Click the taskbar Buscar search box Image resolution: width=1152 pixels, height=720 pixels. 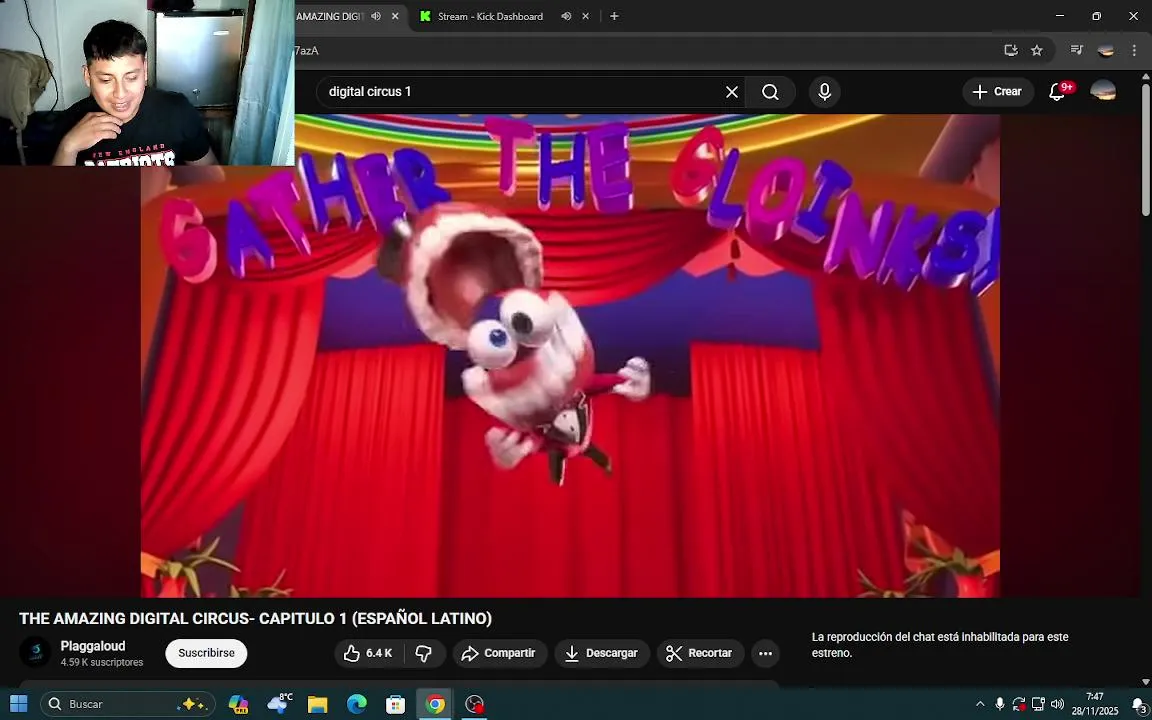coord(128,704)
